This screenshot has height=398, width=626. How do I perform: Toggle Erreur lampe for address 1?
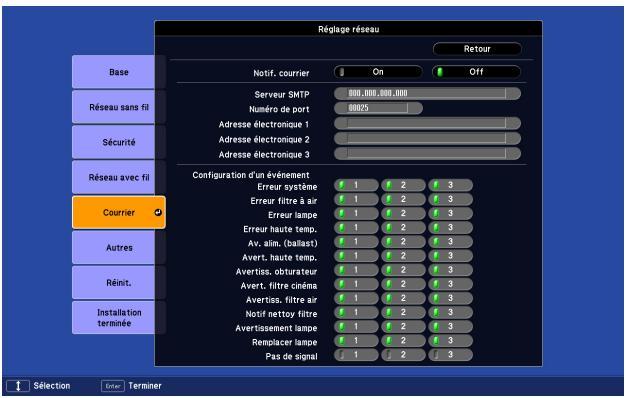(x=356, y=213)
